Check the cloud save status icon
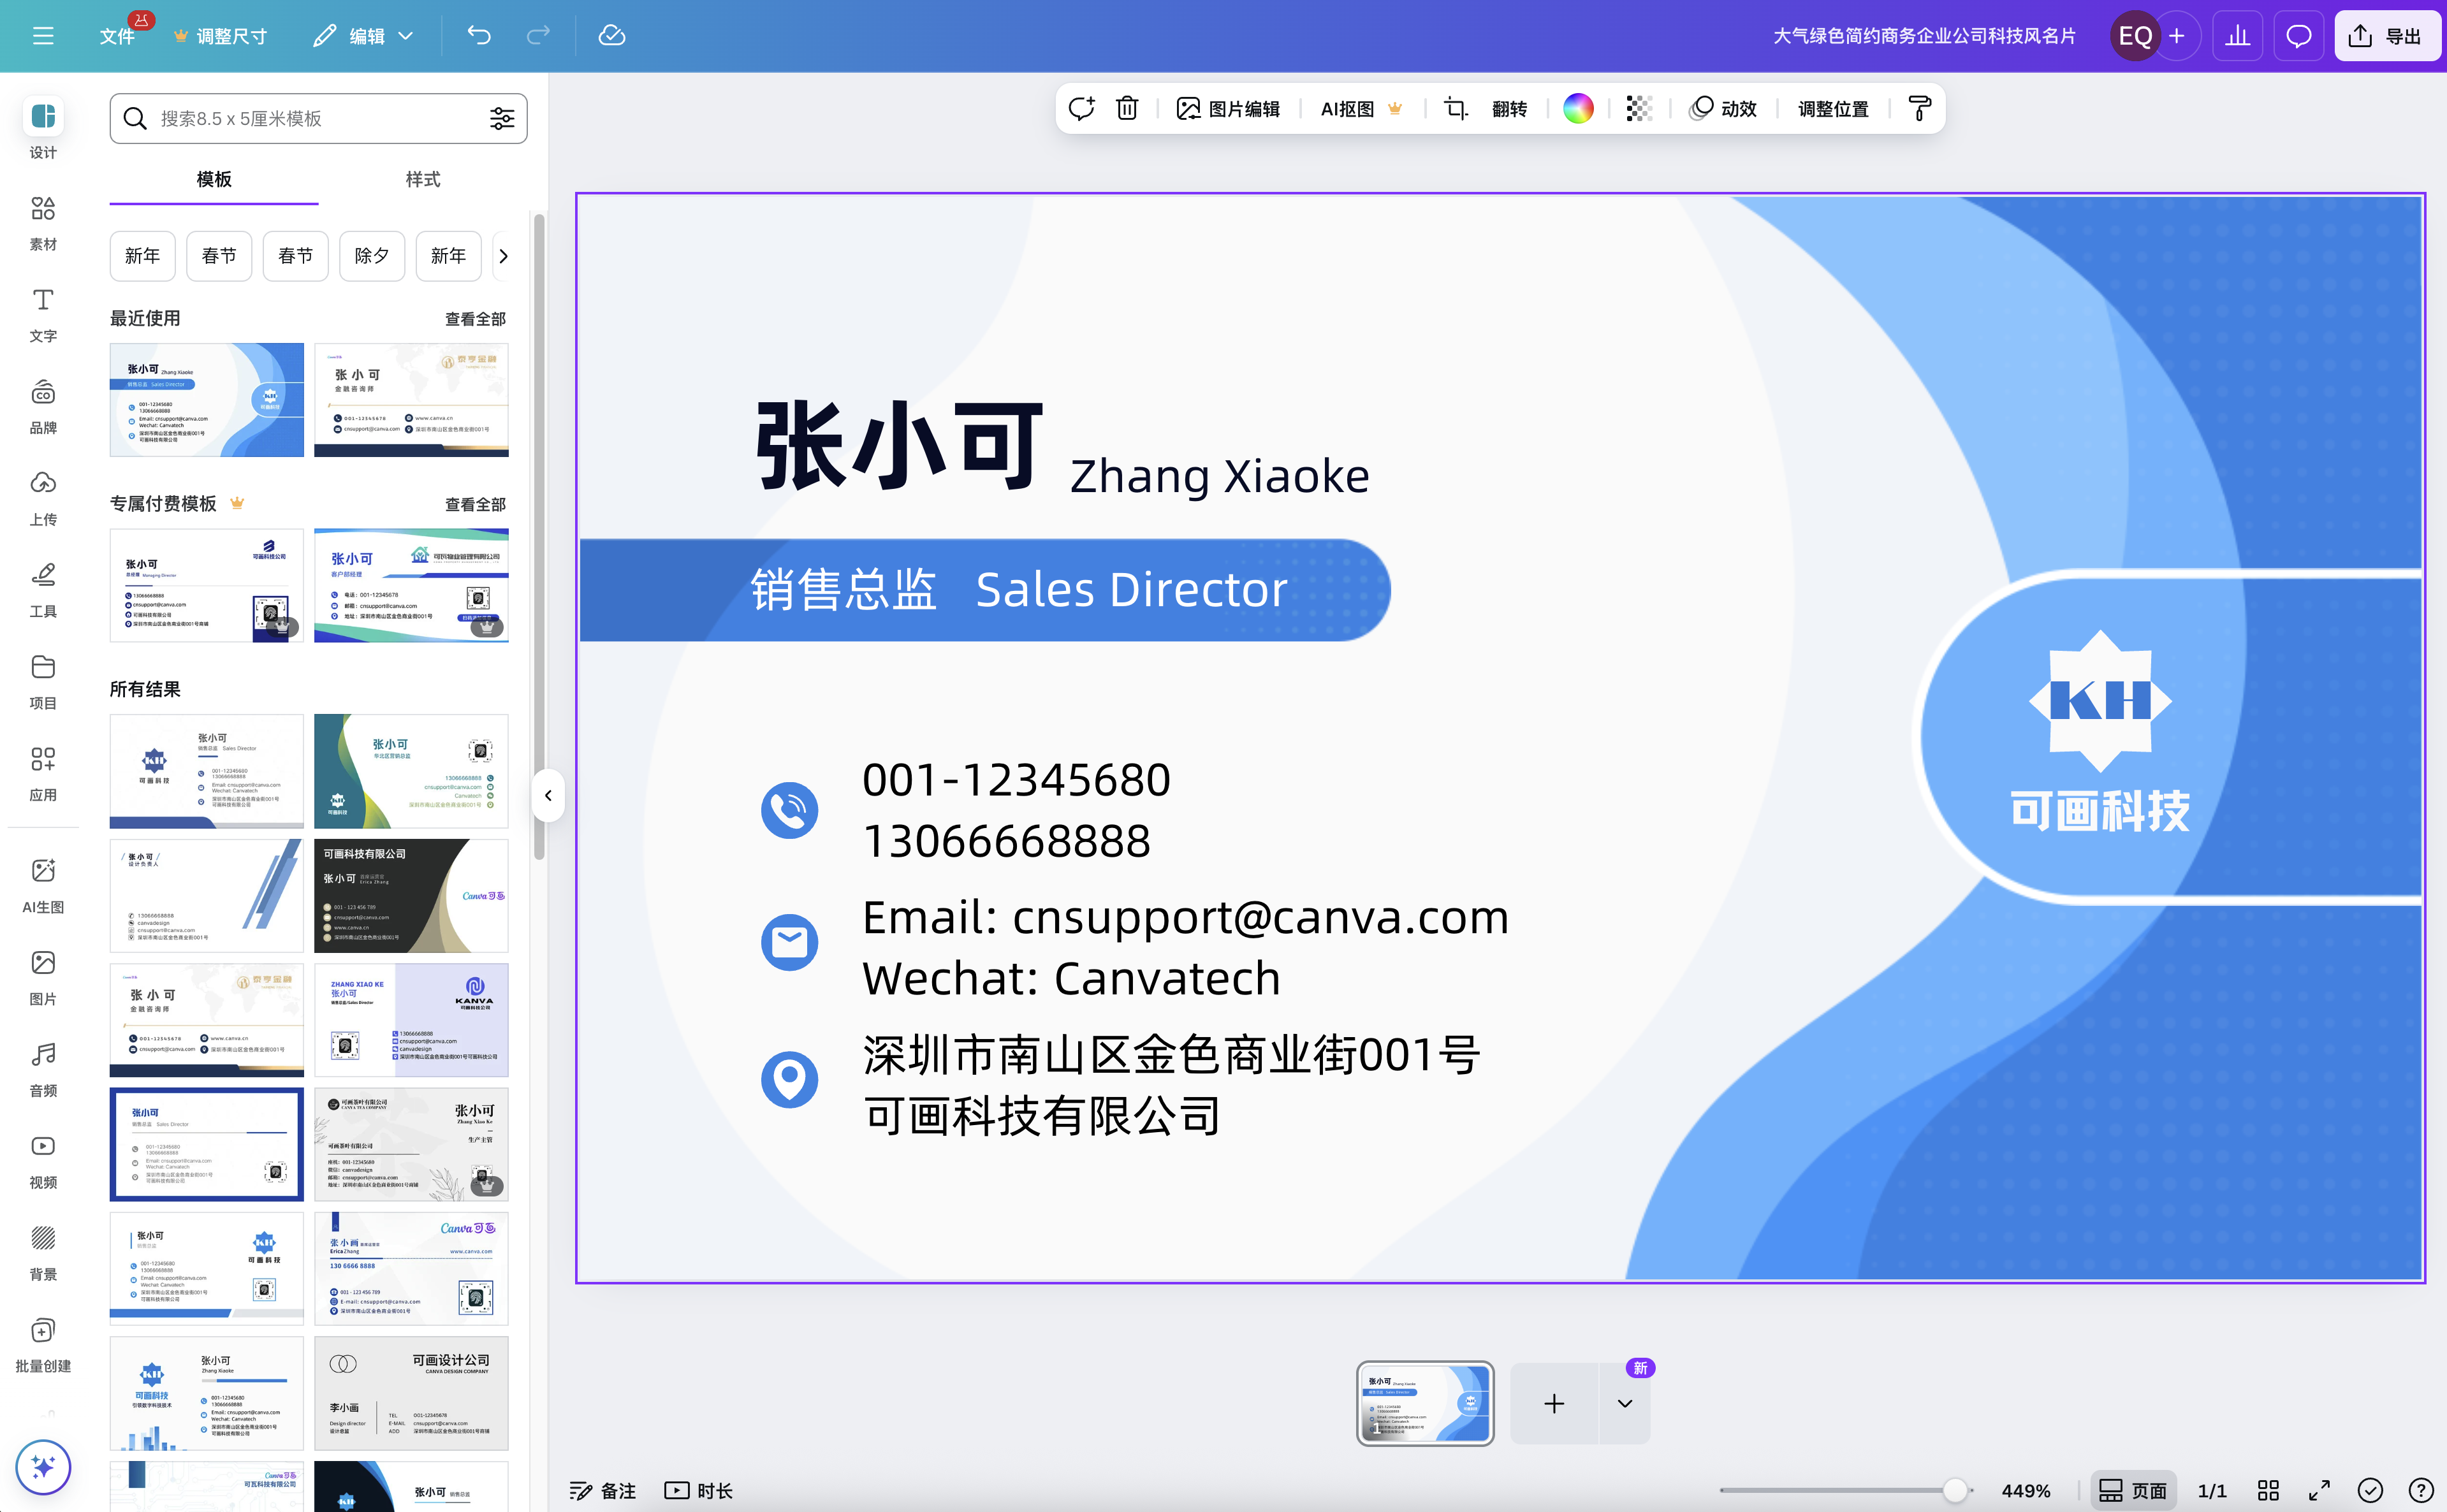This screenshot has height=1512, width=2447. pos(612,36)
